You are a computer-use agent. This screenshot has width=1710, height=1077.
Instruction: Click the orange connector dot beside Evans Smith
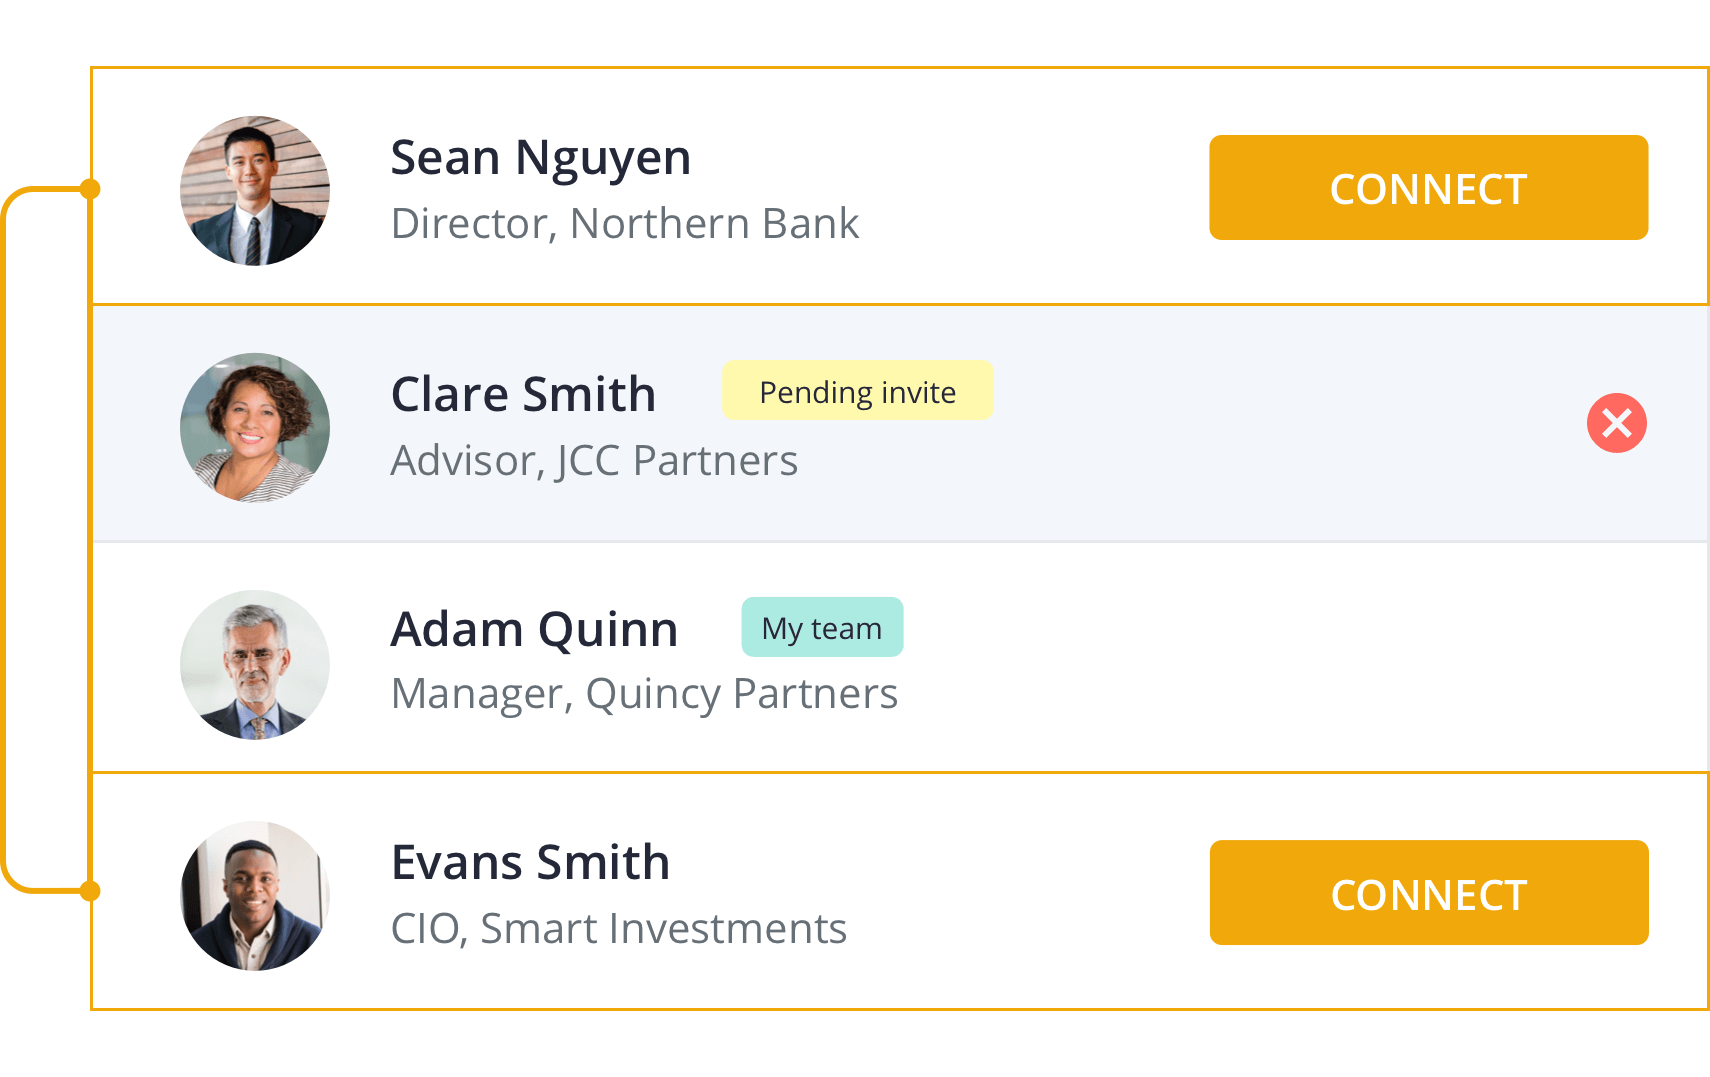pyautogui.click(x=90, y=891)
